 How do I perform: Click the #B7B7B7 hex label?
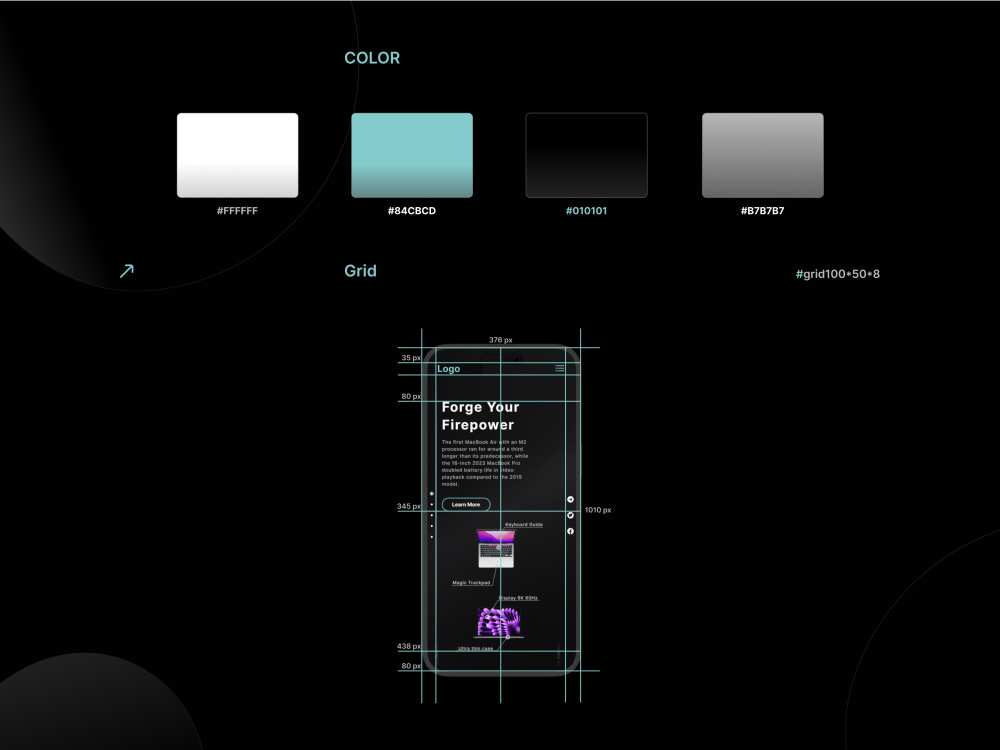point(763,210)
